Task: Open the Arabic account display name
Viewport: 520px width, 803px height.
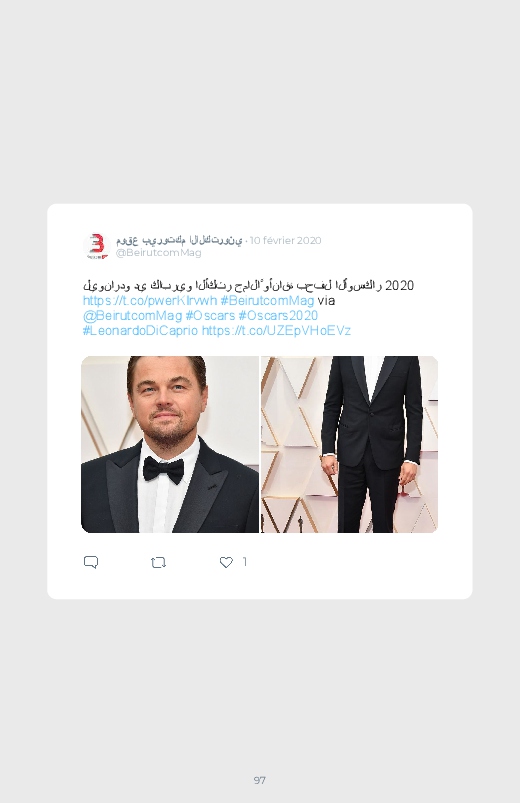Action: point(179,240)
